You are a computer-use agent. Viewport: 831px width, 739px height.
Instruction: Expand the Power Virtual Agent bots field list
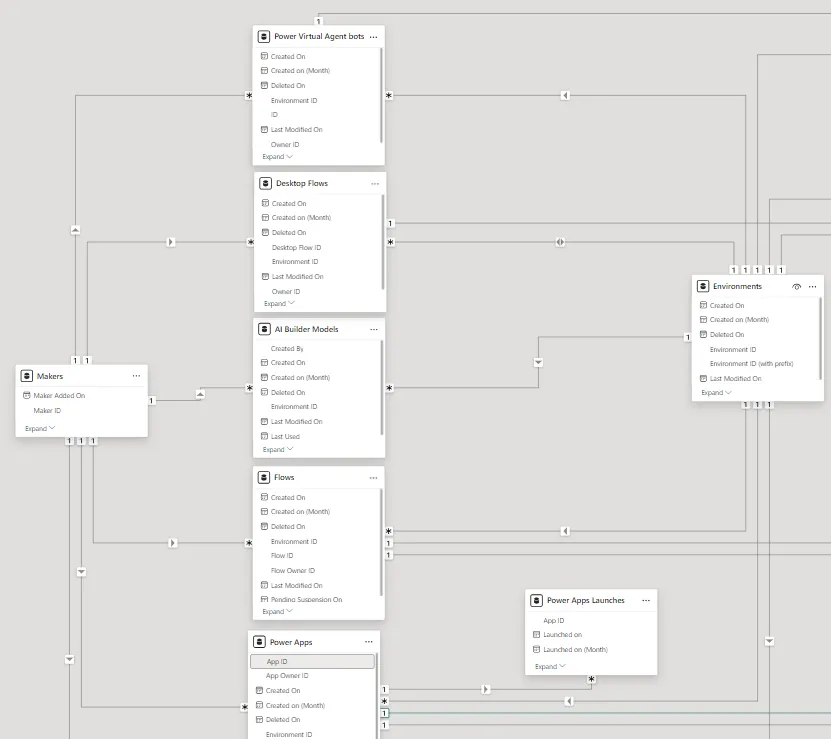point(278,157)
